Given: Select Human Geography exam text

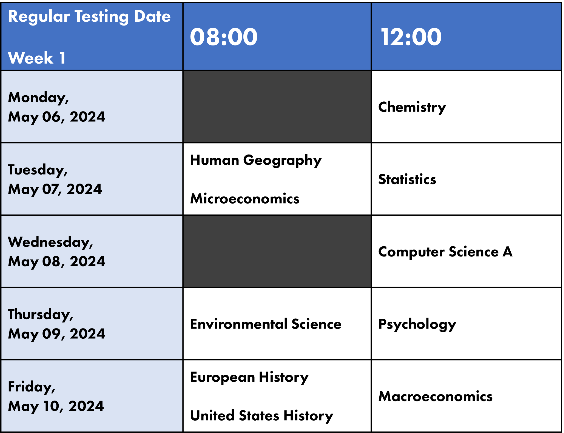Looking at the screenshot, I should pos(256,160).
